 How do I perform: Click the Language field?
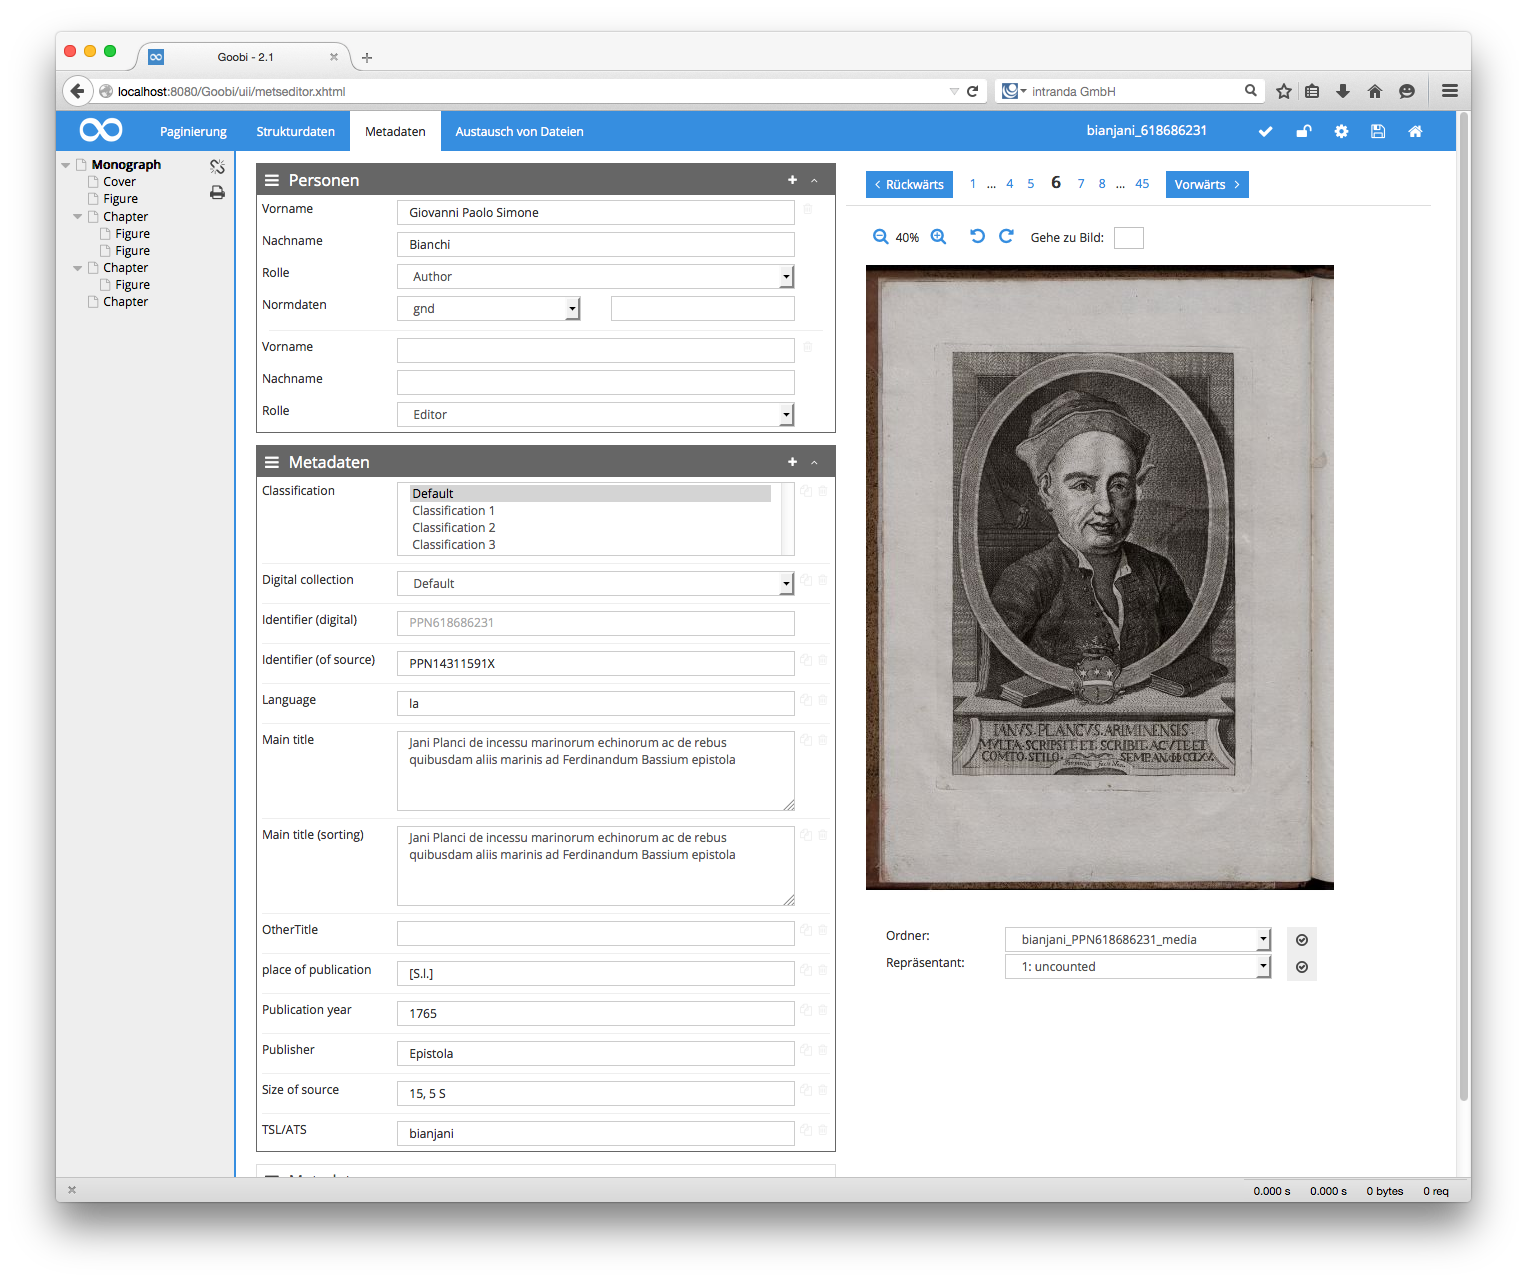point(596,704)
